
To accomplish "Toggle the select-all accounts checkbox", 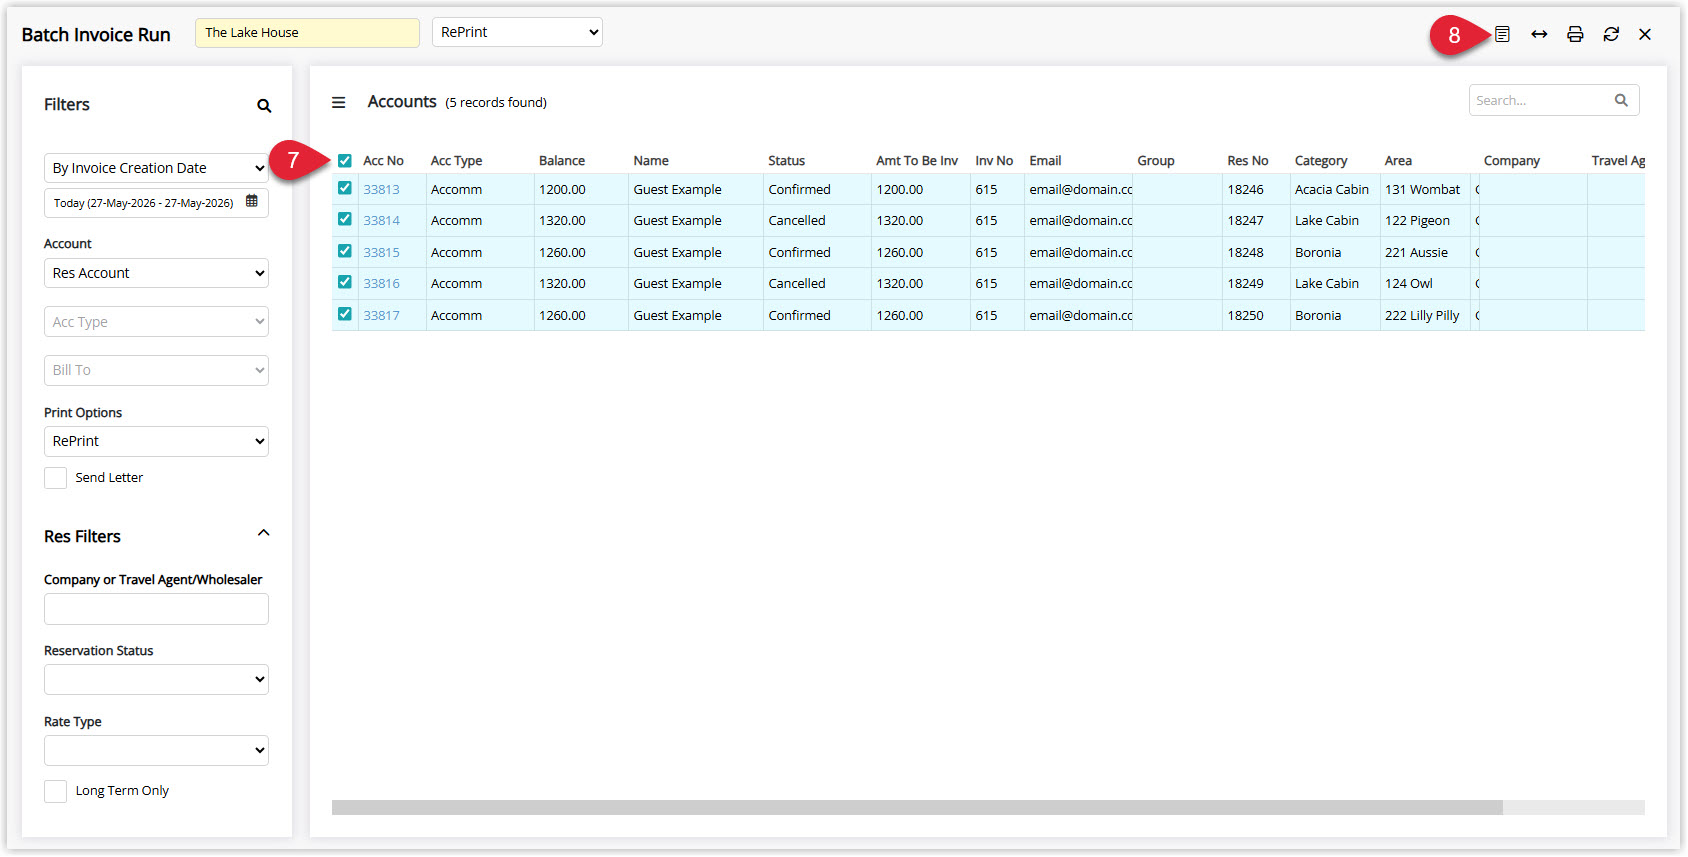I will [x=345, y=160].
